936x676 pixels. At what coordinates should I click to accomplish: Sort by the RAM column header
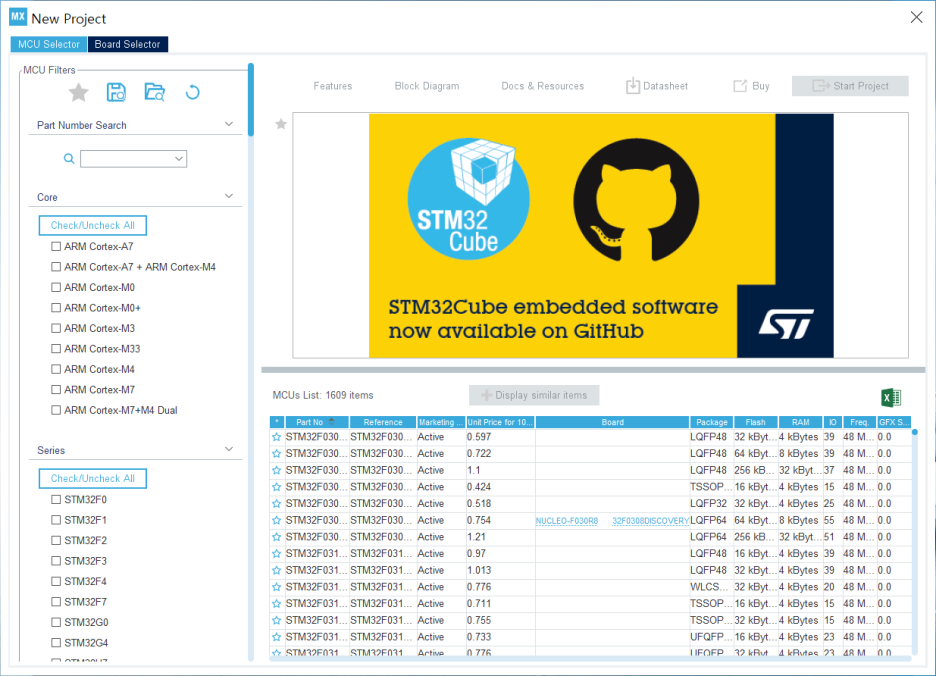(x=800, y=422)
